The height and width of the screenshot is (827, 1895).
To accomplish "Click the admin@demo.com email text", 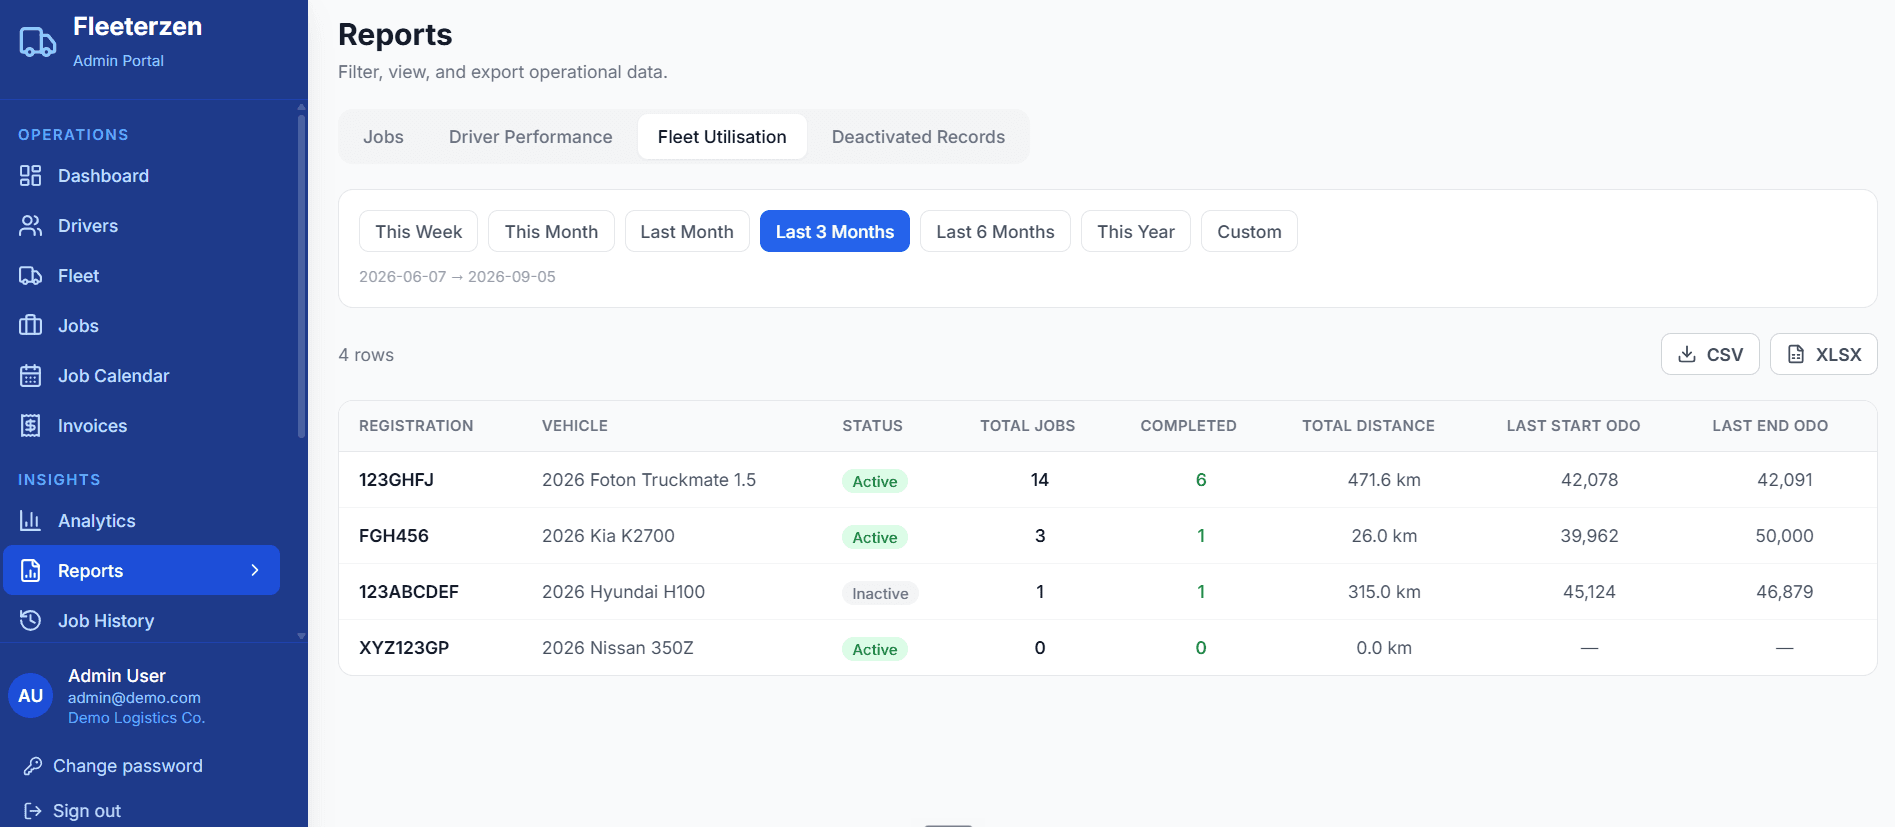I will point(134,698).
